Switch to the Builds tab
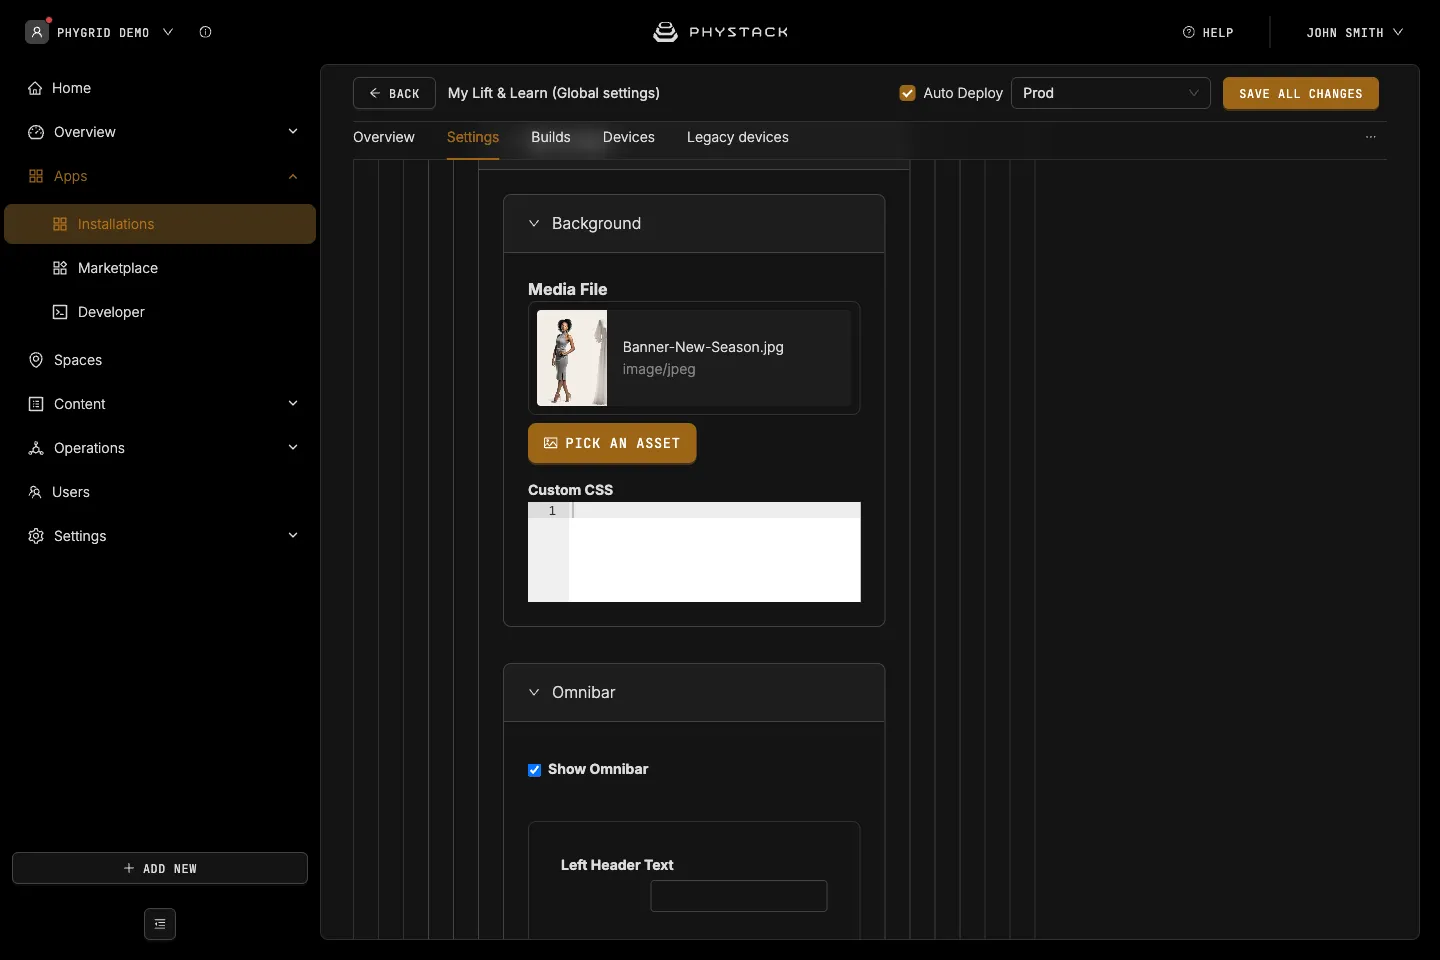The image size is (1440, 960). pyautogui.click(x=551, y=137)
